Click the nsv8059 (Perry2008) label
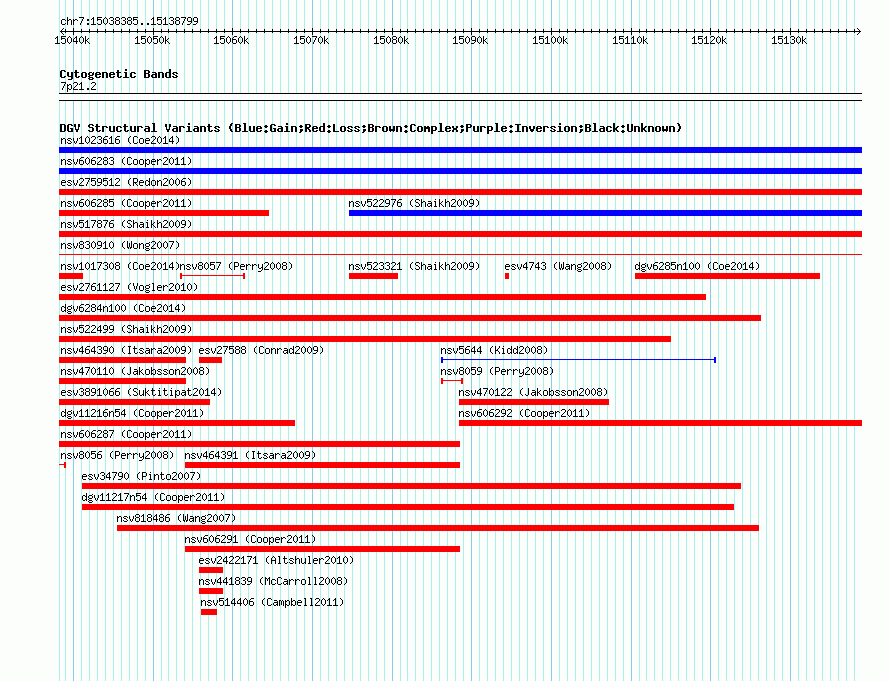 tap(497, 371)
